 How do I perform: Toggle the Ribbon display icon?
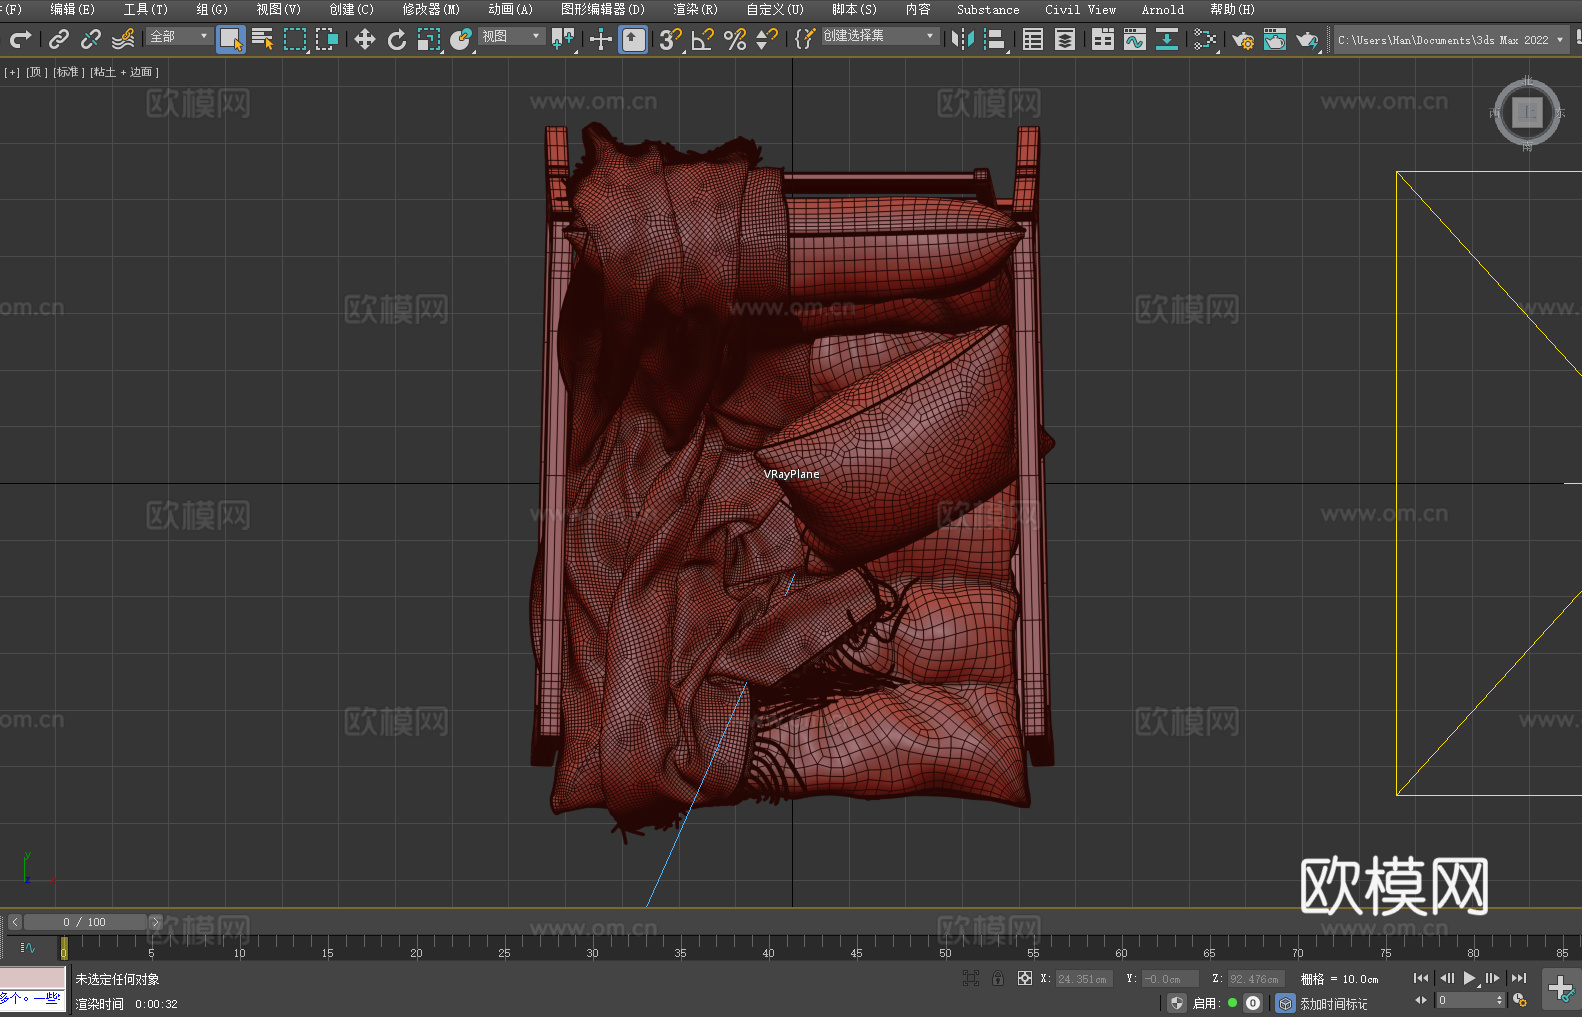click(1103, 40)
